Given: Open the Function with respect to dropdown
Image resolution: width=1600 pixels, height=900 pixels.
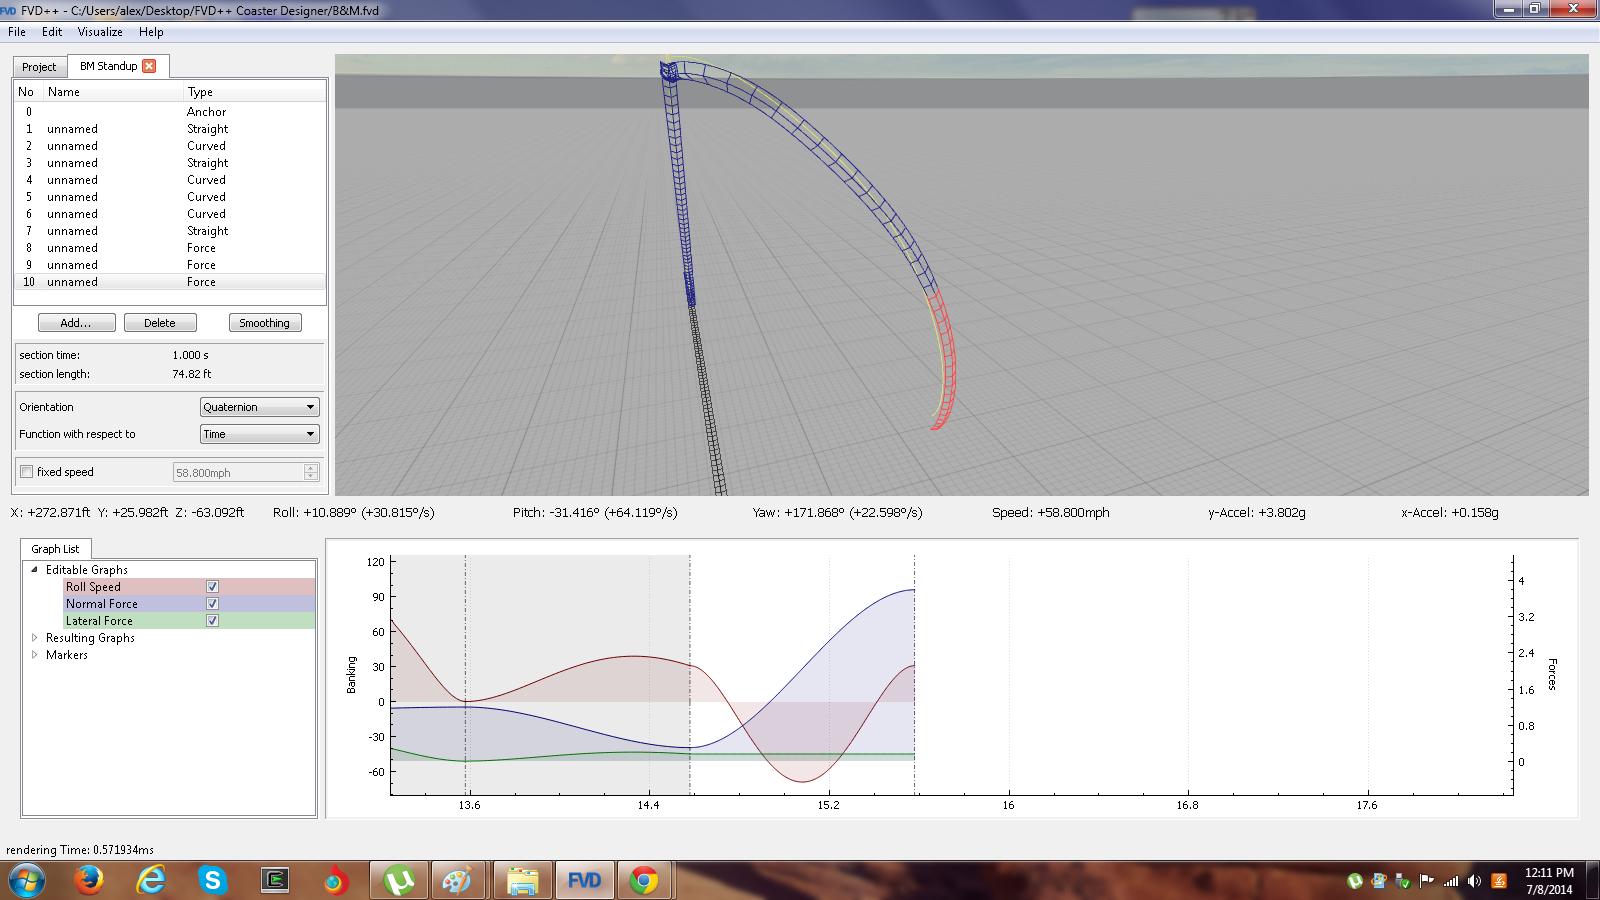Looking at the screenshot, I should 259,434.
